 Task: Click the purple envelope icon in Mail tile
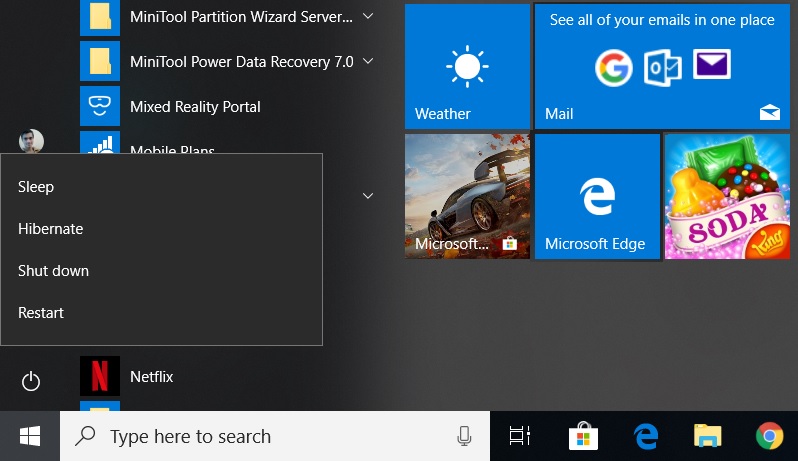click(x=711, y=64)
